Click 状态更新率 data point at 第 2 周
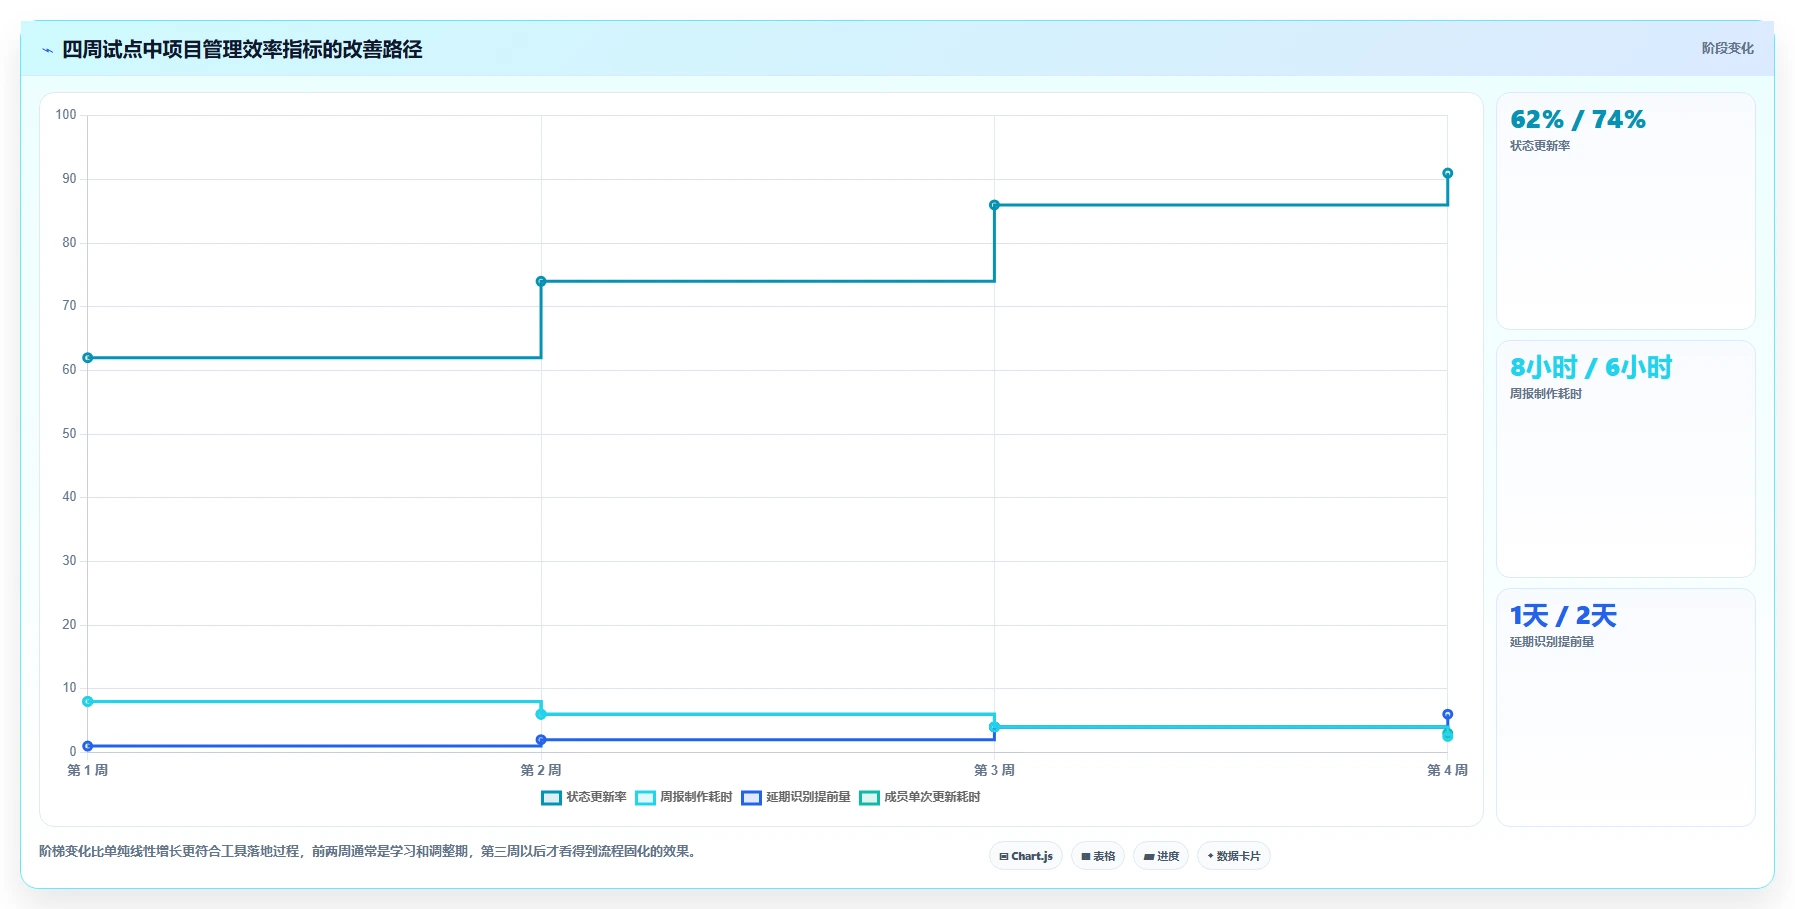 point(541,281)
